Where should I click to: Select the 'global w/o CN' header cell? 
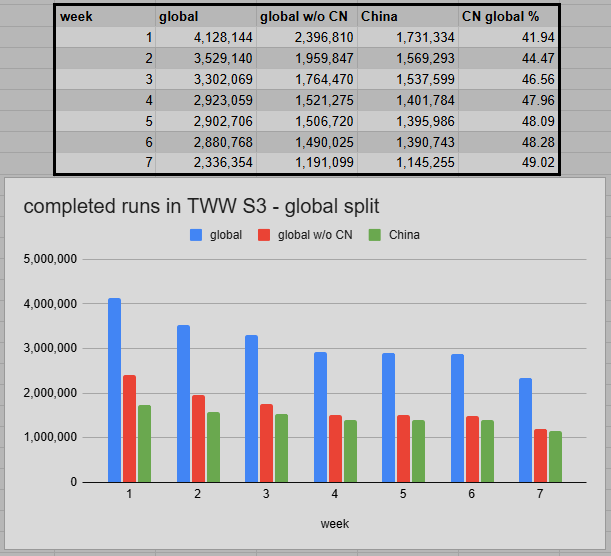(x=307, y=16)
